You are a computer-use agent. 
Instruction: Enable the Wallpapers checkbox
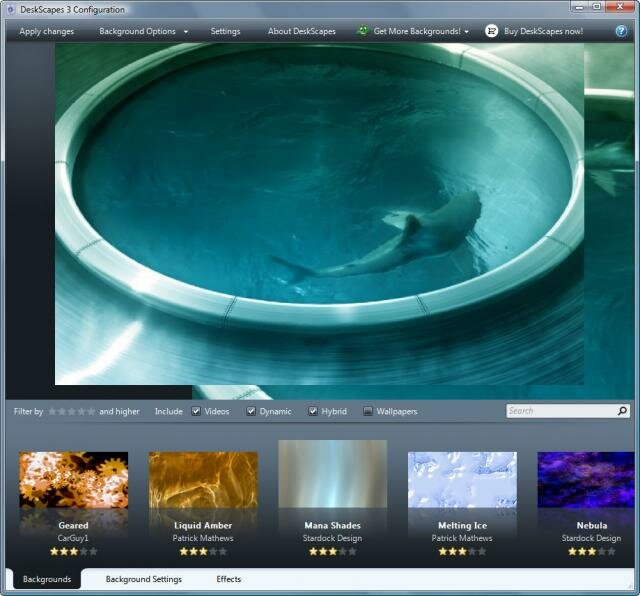368,411
